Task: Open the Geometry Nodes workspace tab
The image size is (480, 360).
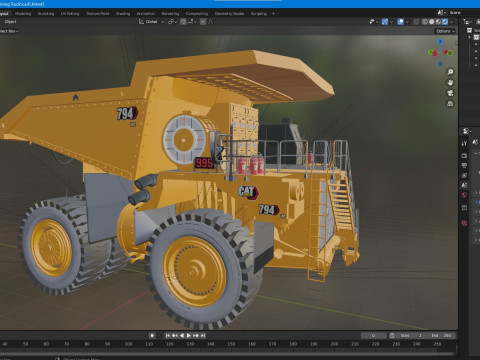Action: (x=229, y=14)
